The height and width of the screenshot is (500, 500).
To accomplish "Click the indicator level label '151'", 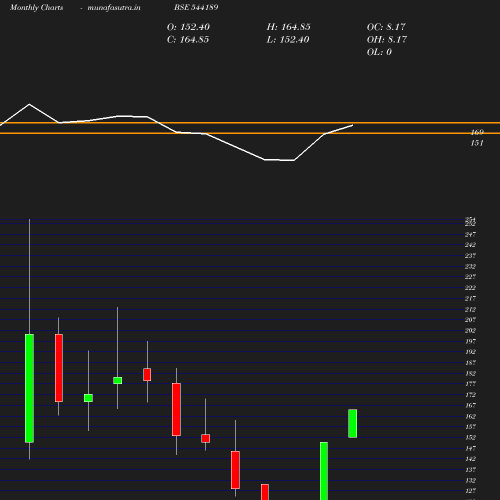I will (x=477, y=143).
